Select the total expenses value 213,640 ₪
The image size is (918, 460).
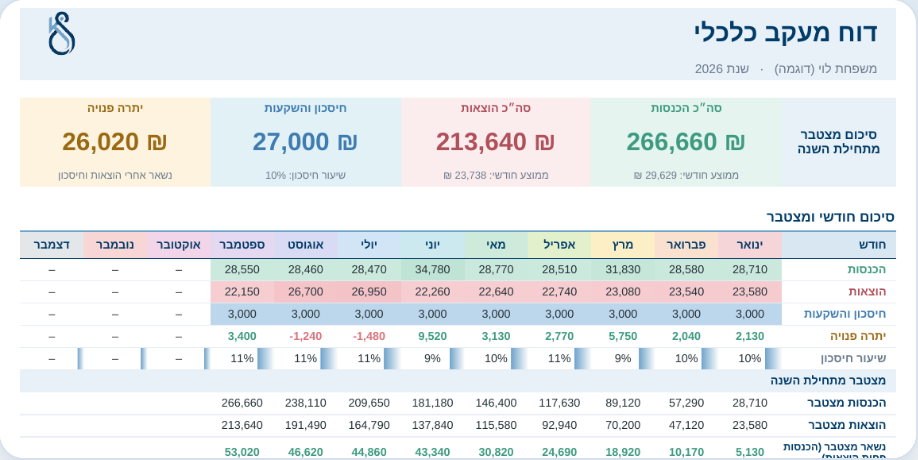tap(495, 142)
